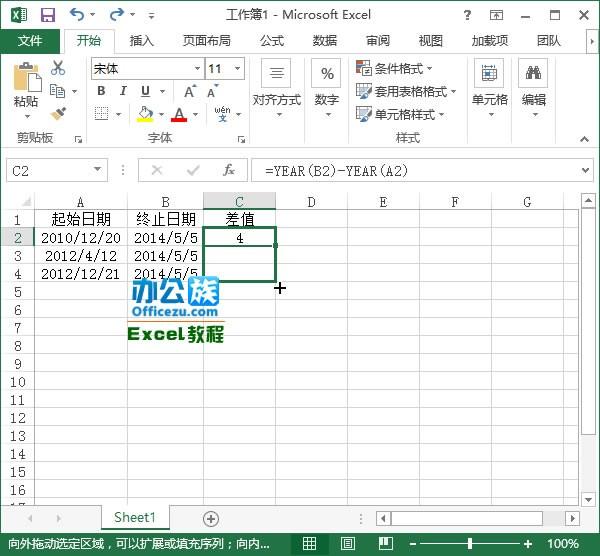Screen dimensions: 600x556
Task: Expand the formula bar
Action: tap(585, 170)
